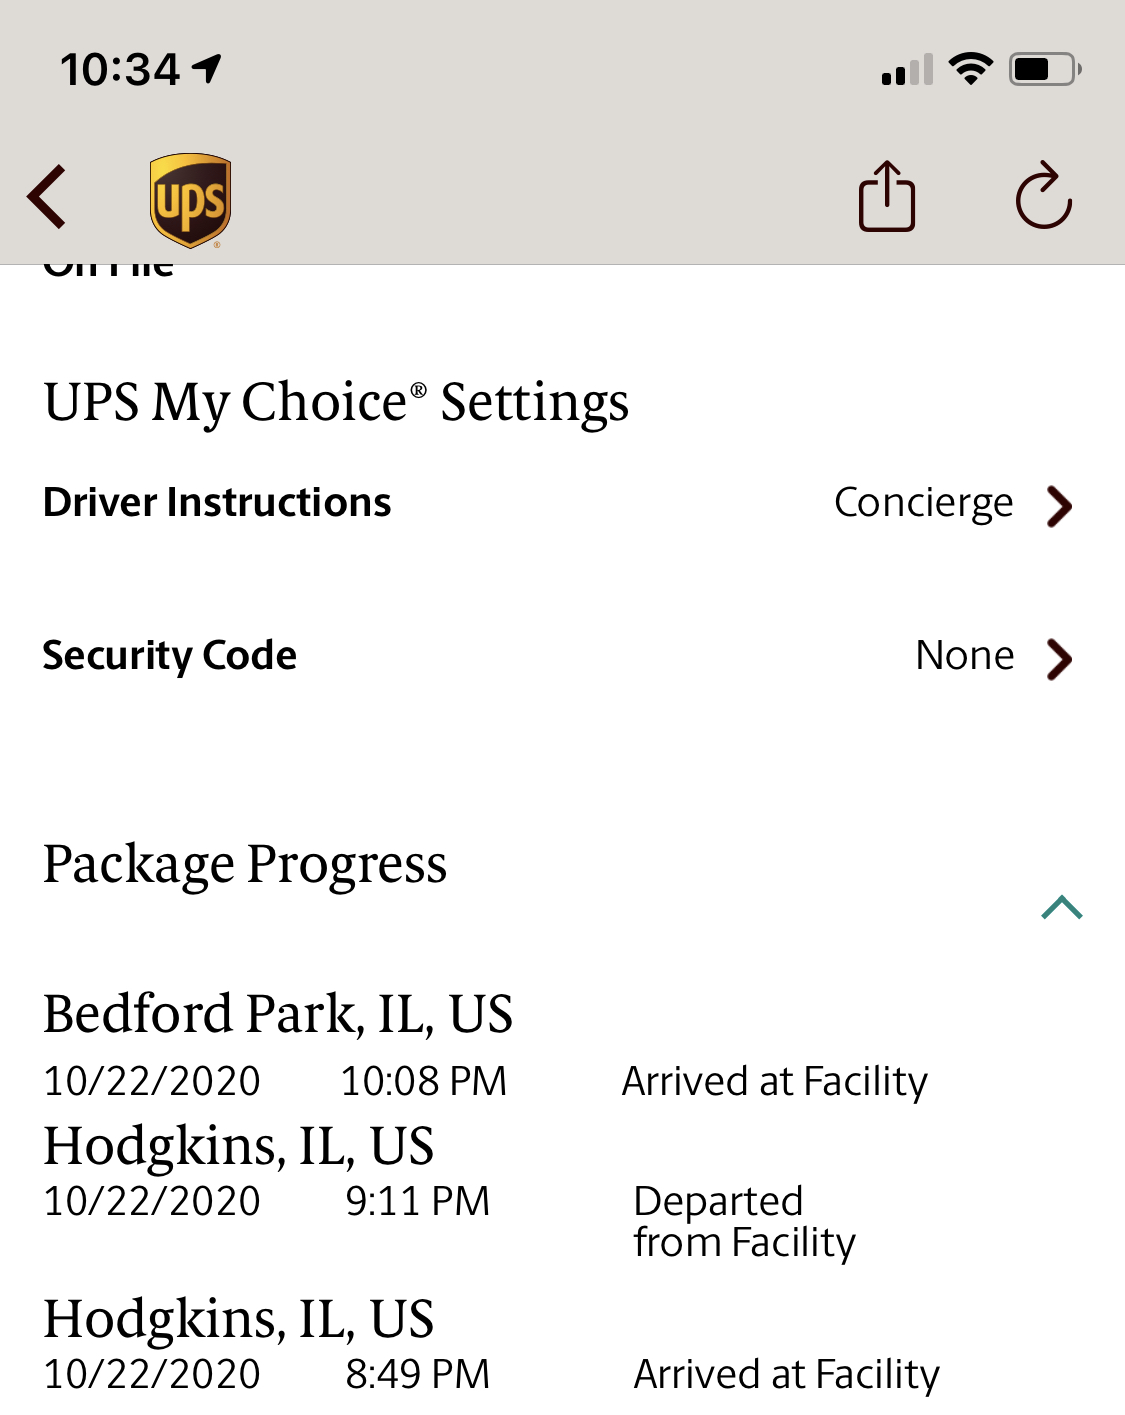Viewport: 1125px width, 1415px height.
Task: Select the Driver Instructions row
Action: pos(562,503)
